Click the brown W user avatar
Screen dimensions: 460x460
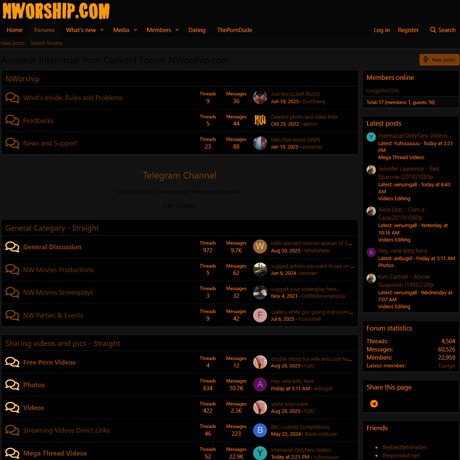point(260,247)
